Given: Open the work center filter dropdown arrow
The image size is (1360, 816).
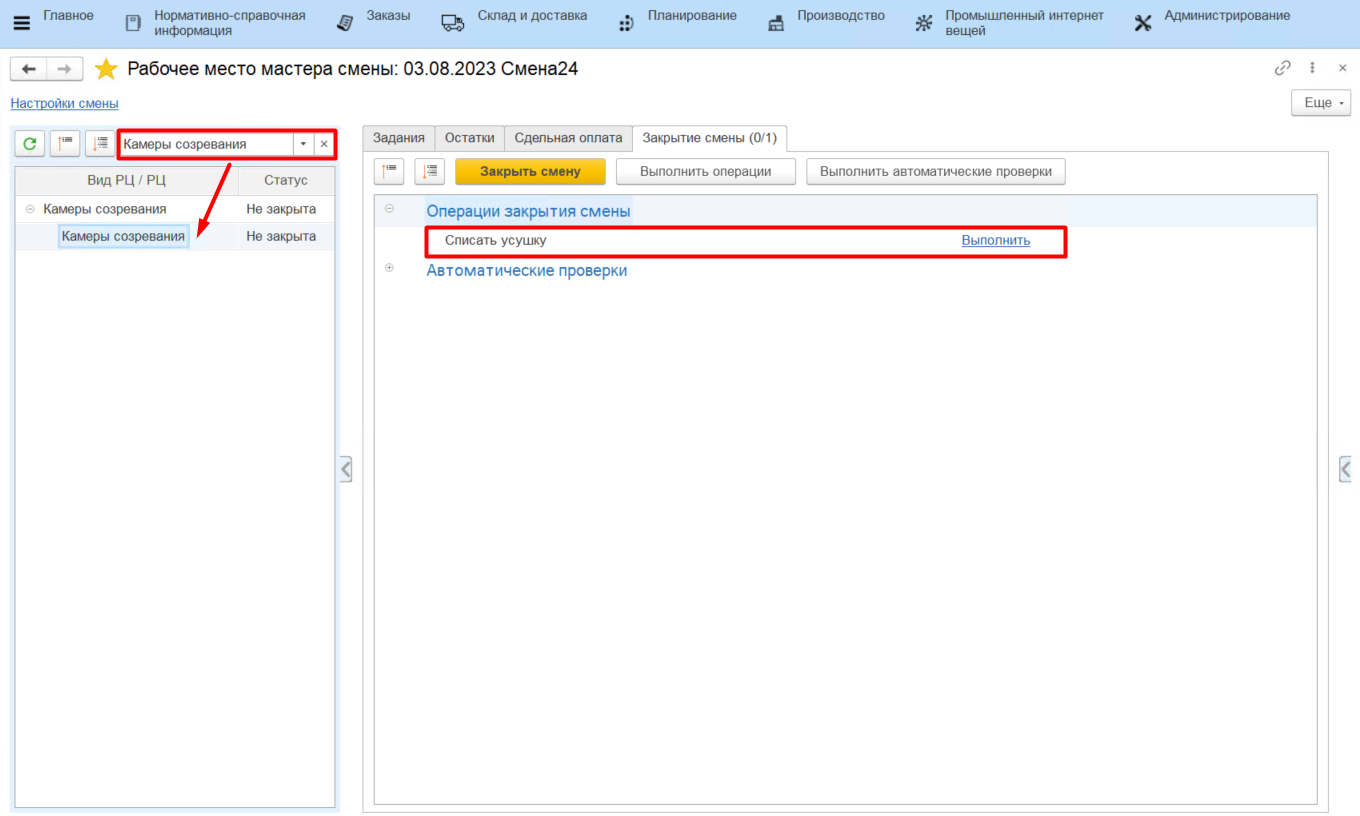Looking at the screenshot, I should [303, 144].
